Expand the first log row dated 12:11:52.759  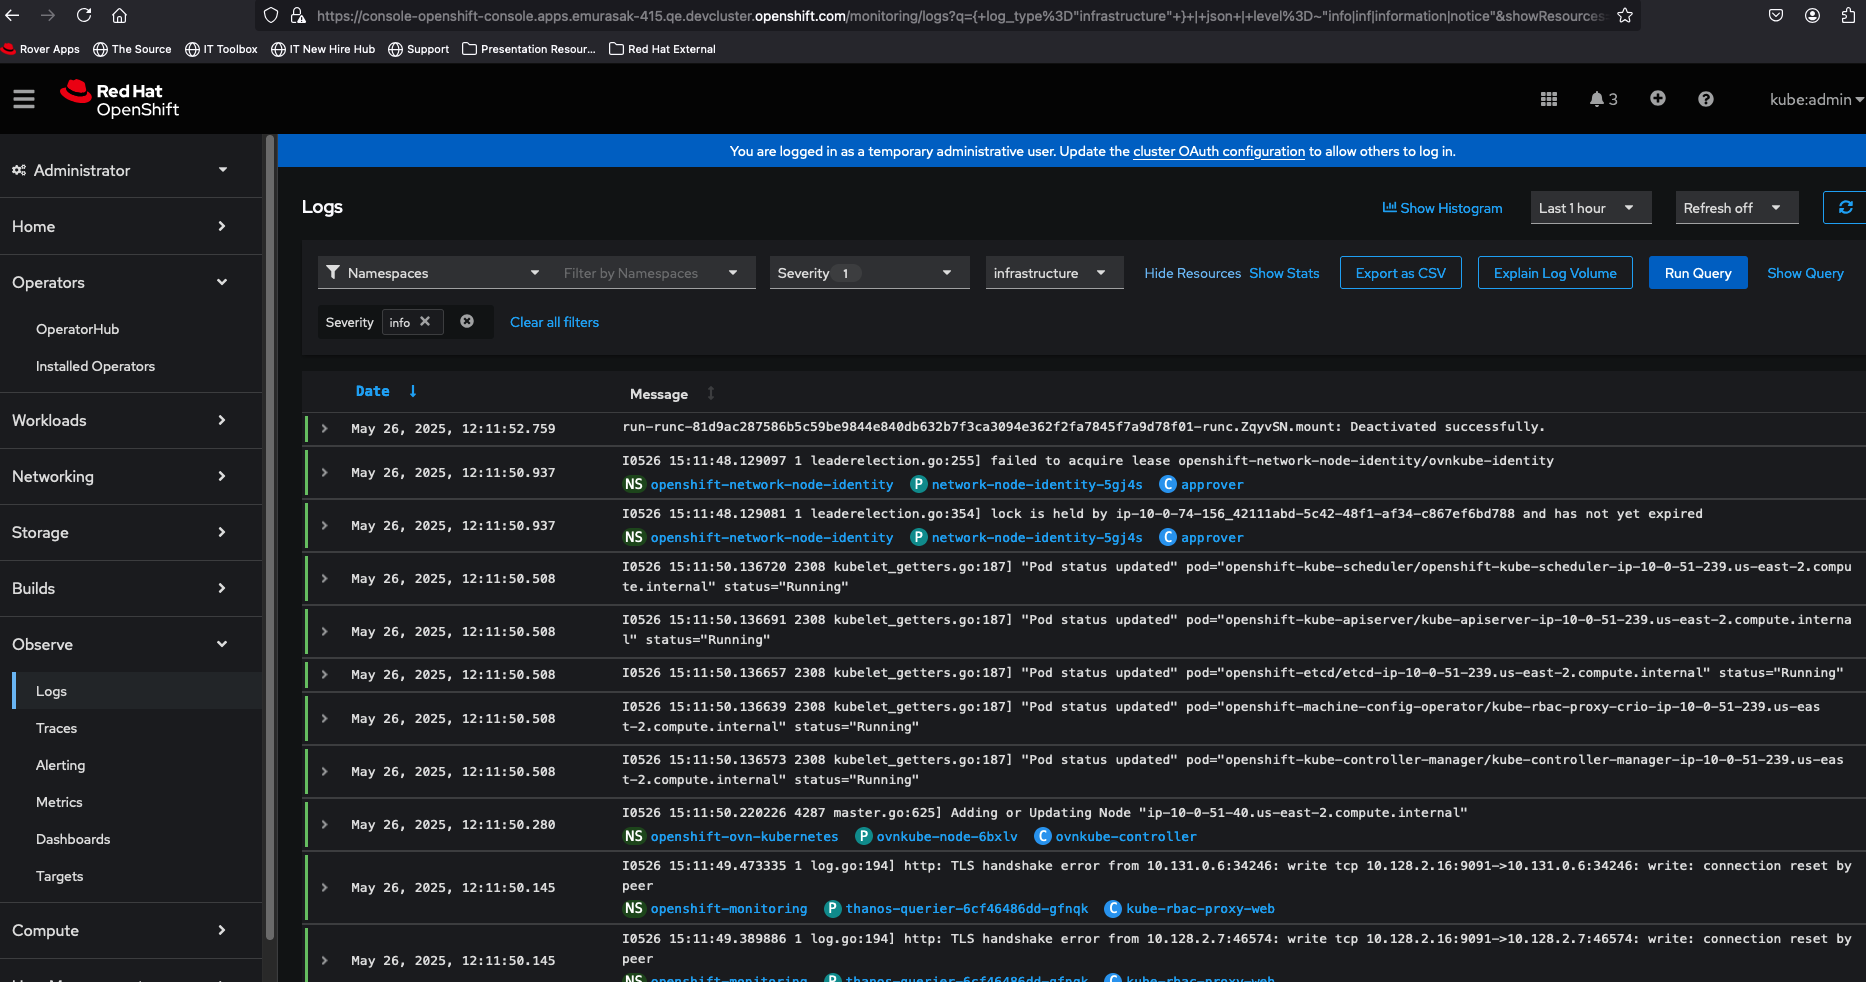pyautogui.click(x=325, y=429)
